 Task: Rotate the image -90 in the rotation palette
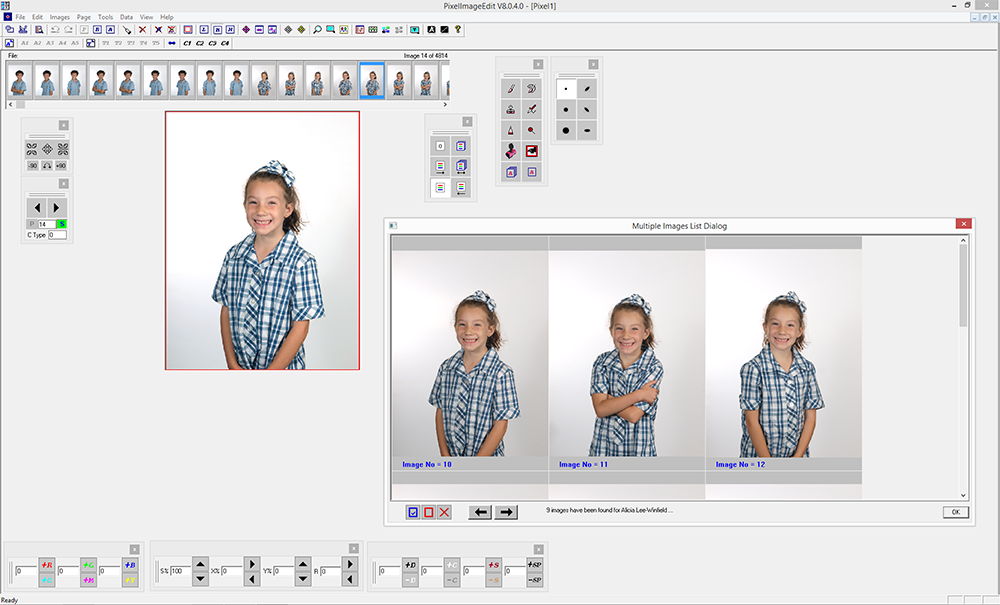[32, 165]
